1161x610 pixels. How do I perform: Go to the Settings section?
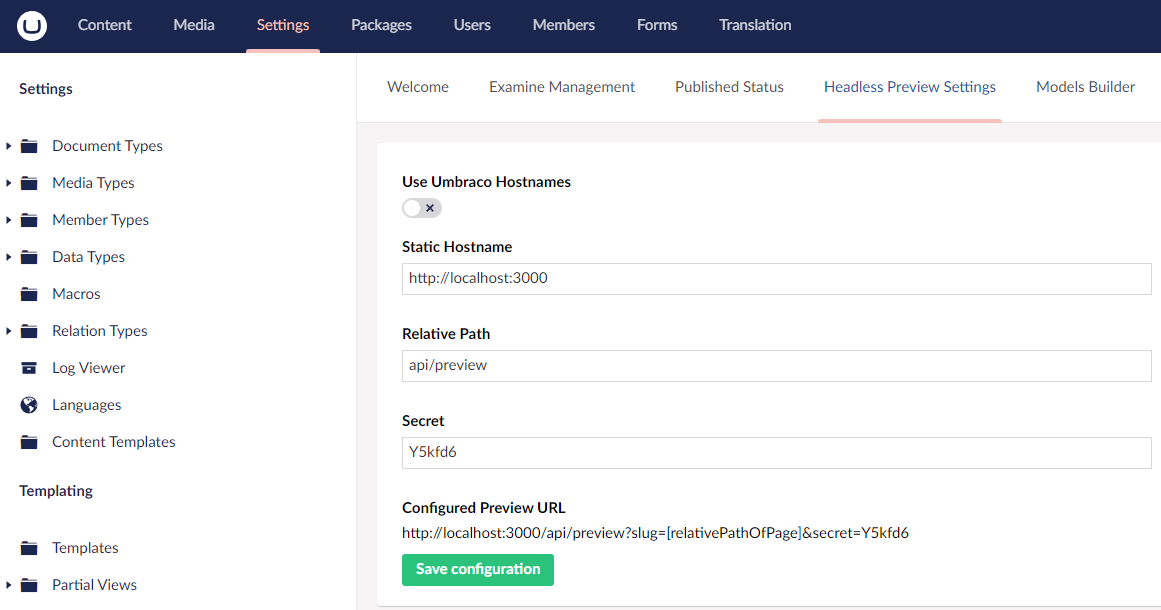tap(283, 25)
